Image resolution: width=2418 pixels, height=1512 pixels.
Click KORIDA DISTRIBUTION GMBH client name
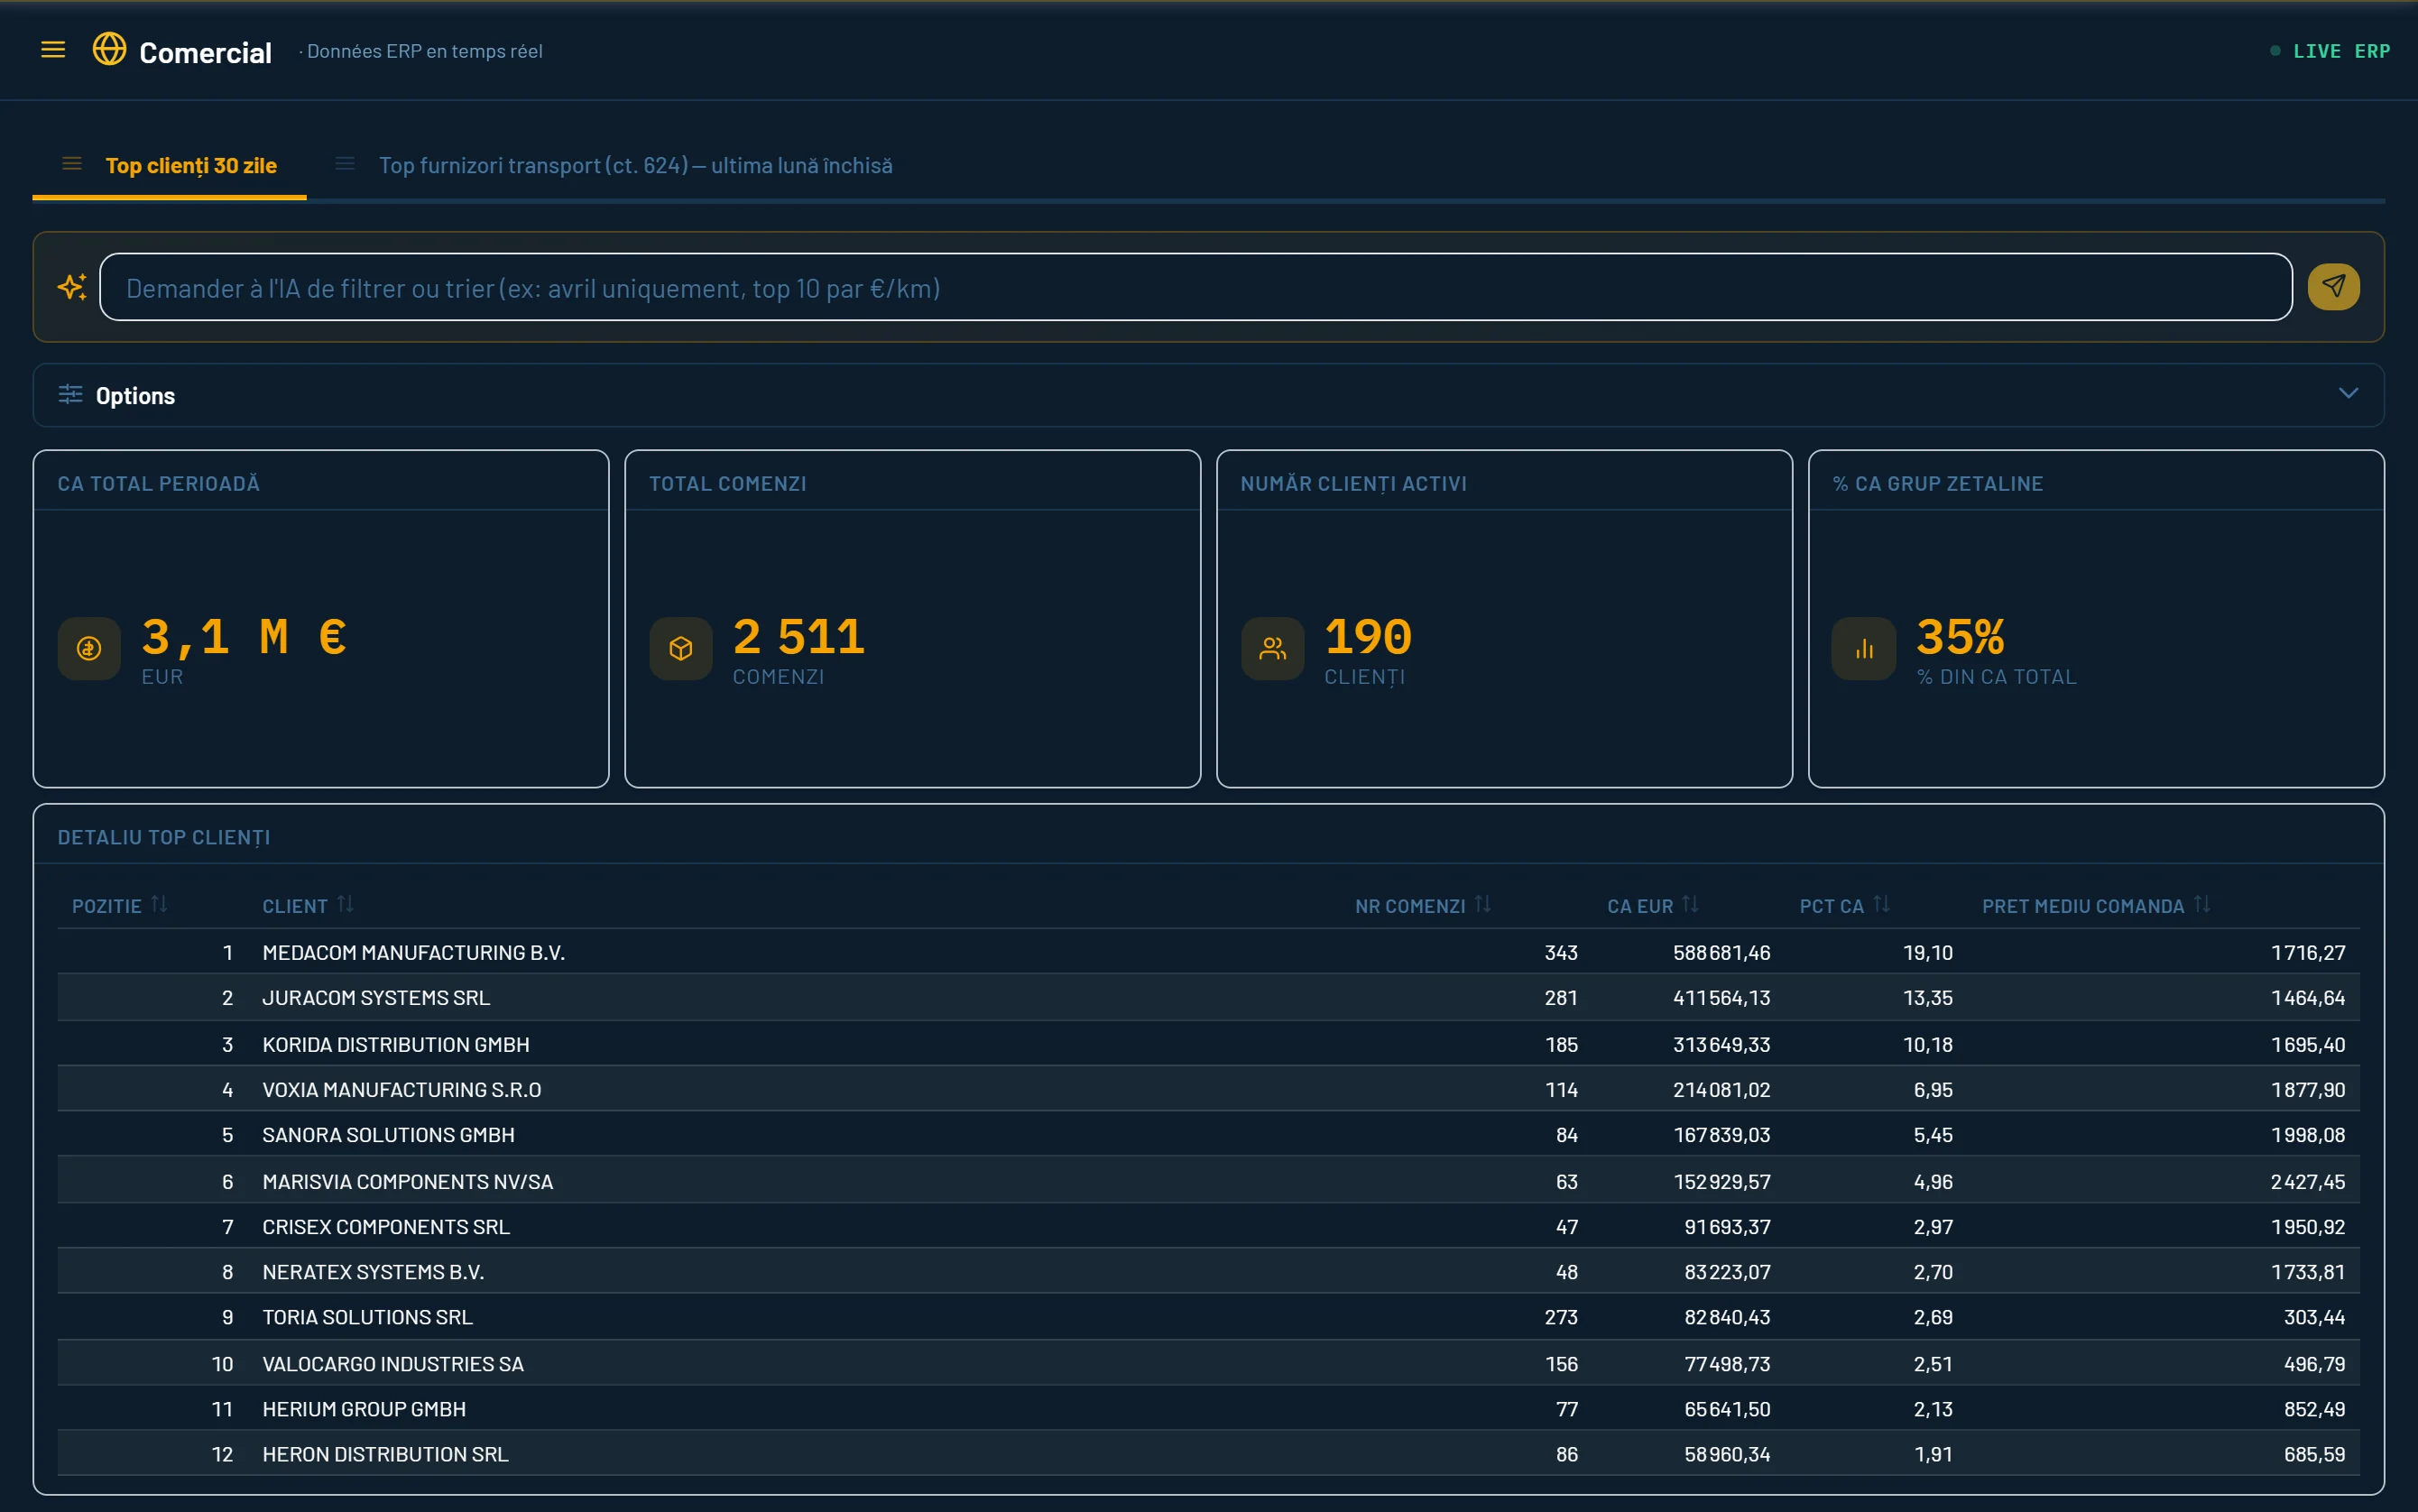(396, 1045)
